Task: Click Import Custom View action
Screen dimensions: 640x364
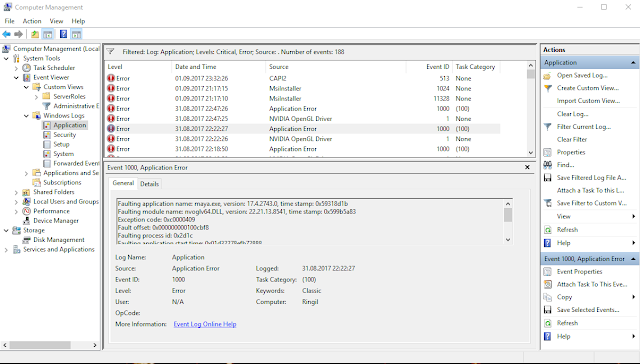Action: (588, 101)
